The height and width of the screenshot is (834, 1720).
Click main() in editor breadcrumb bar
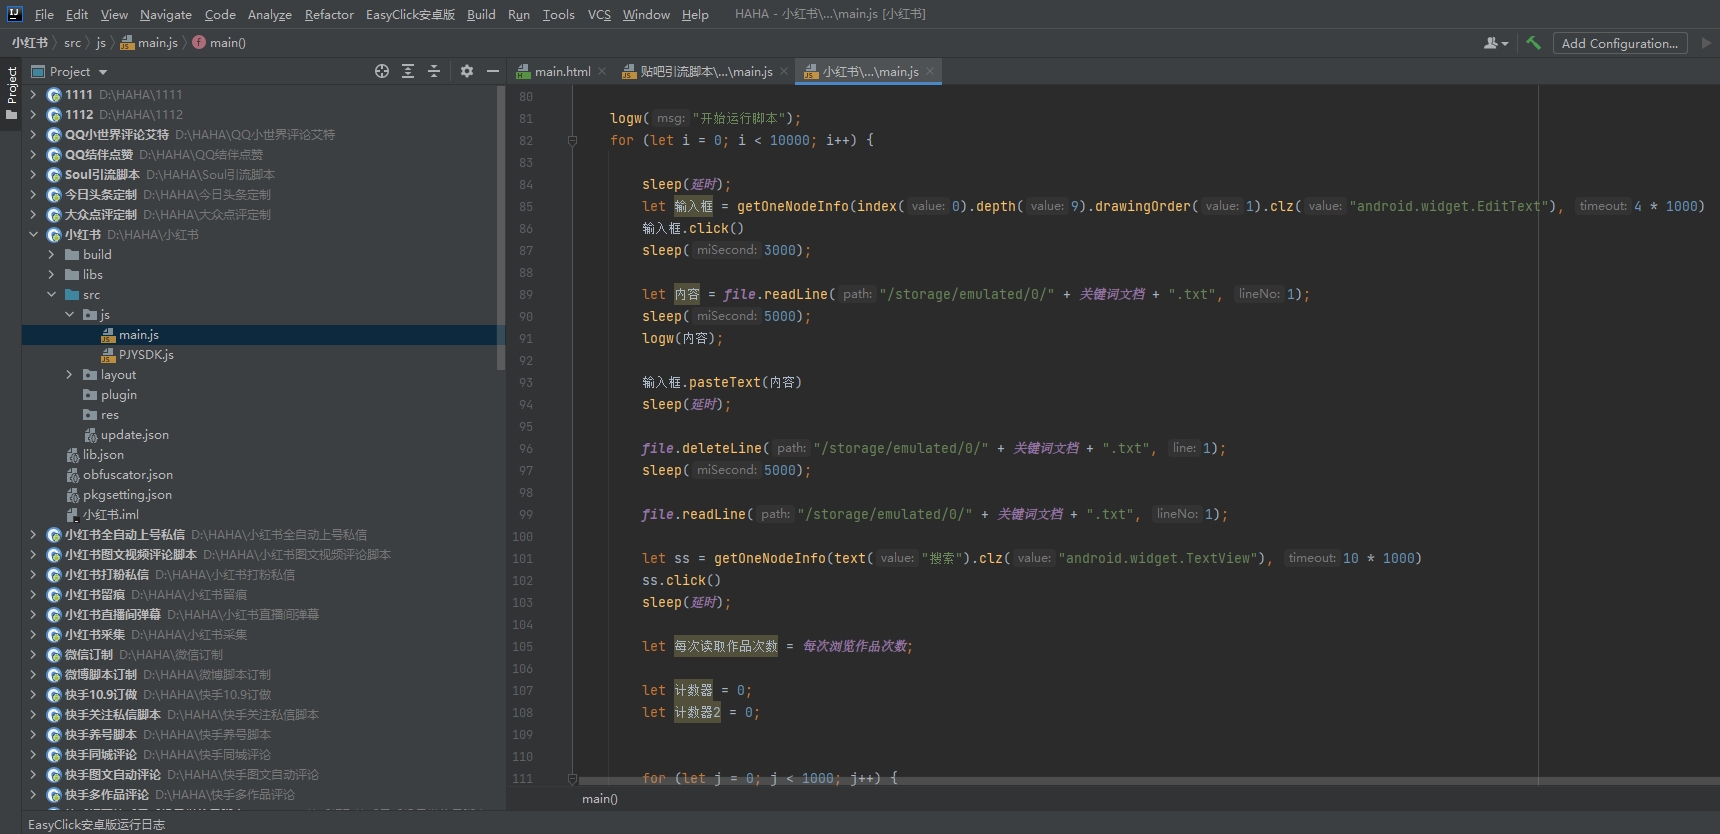click(600, 798)
